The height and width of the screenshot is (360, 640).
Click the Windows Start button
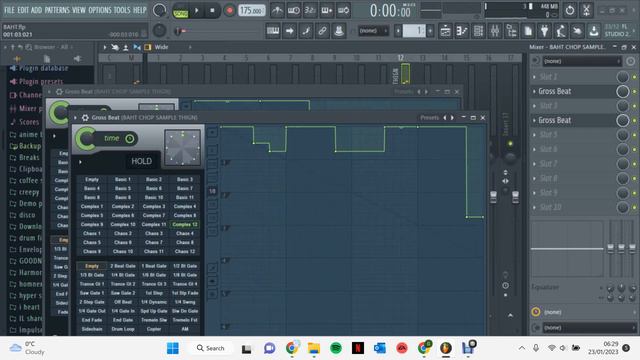[x=173, y=348]
